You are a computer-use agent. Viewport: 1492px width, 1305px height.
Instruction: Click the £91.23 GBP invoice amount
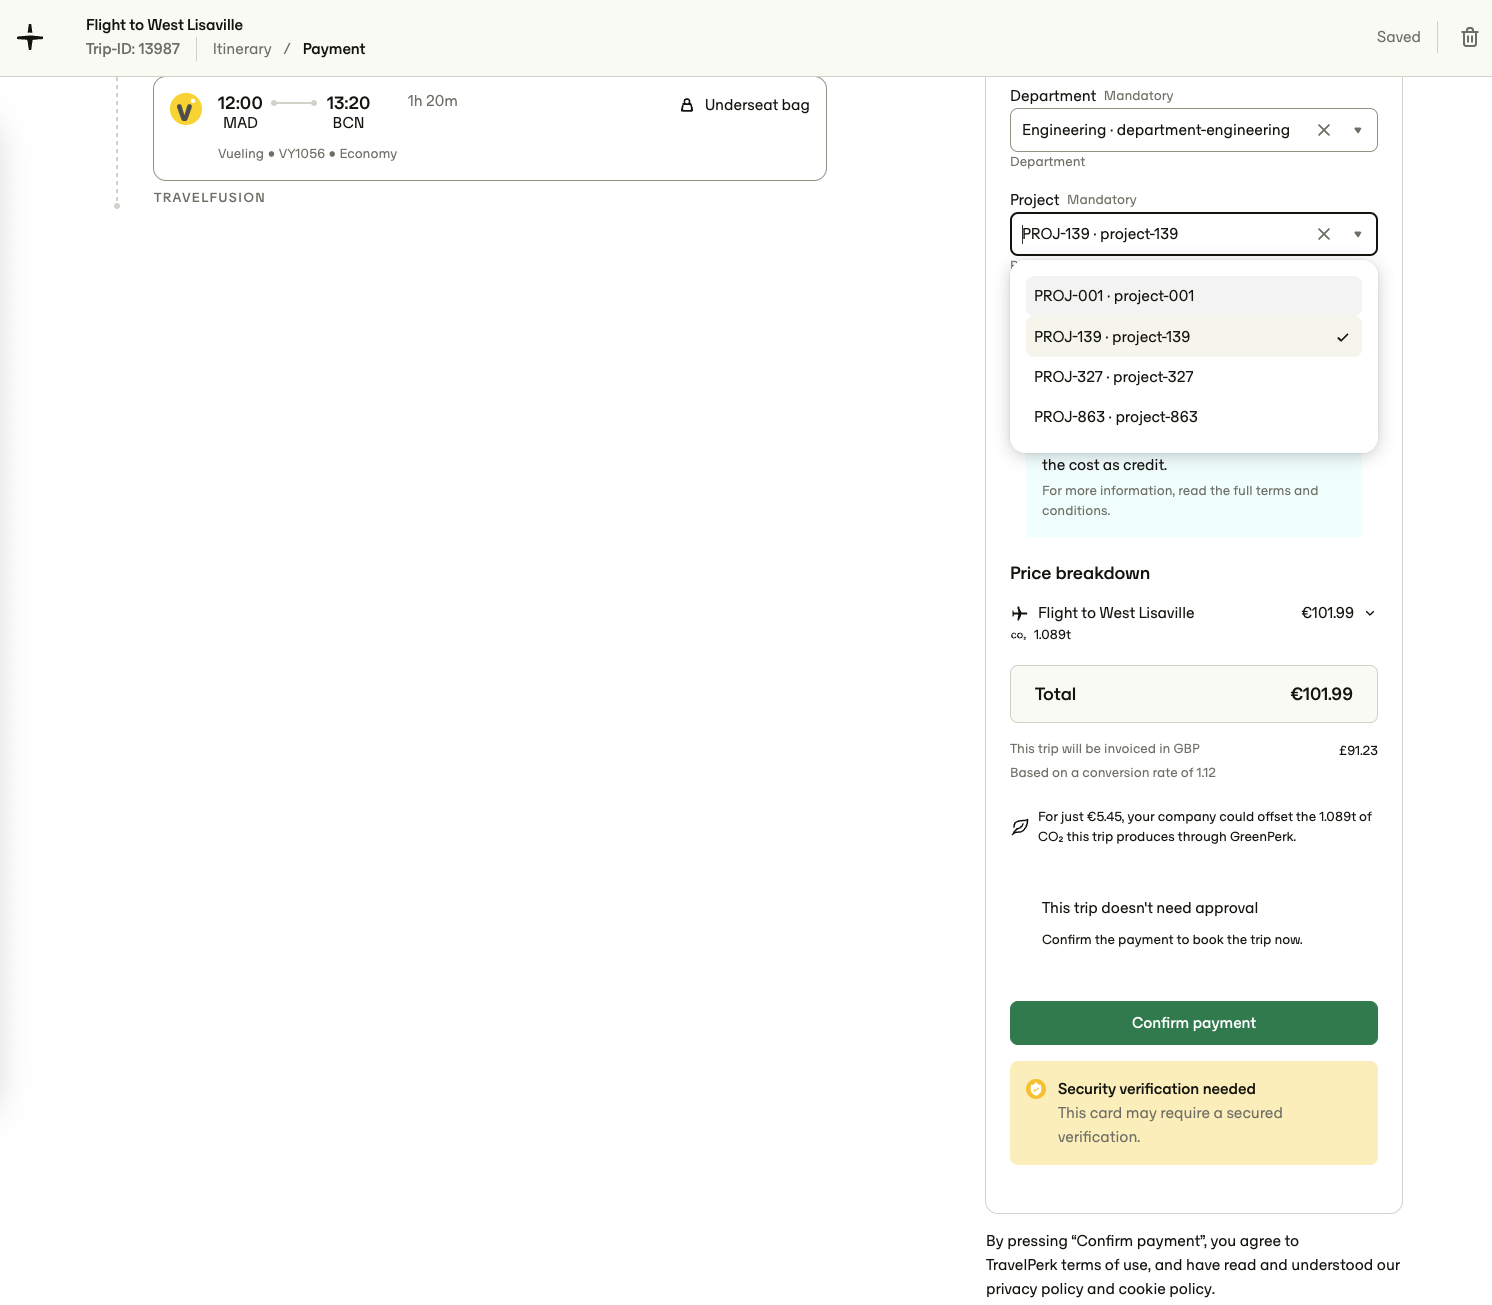pos(1358,750)
